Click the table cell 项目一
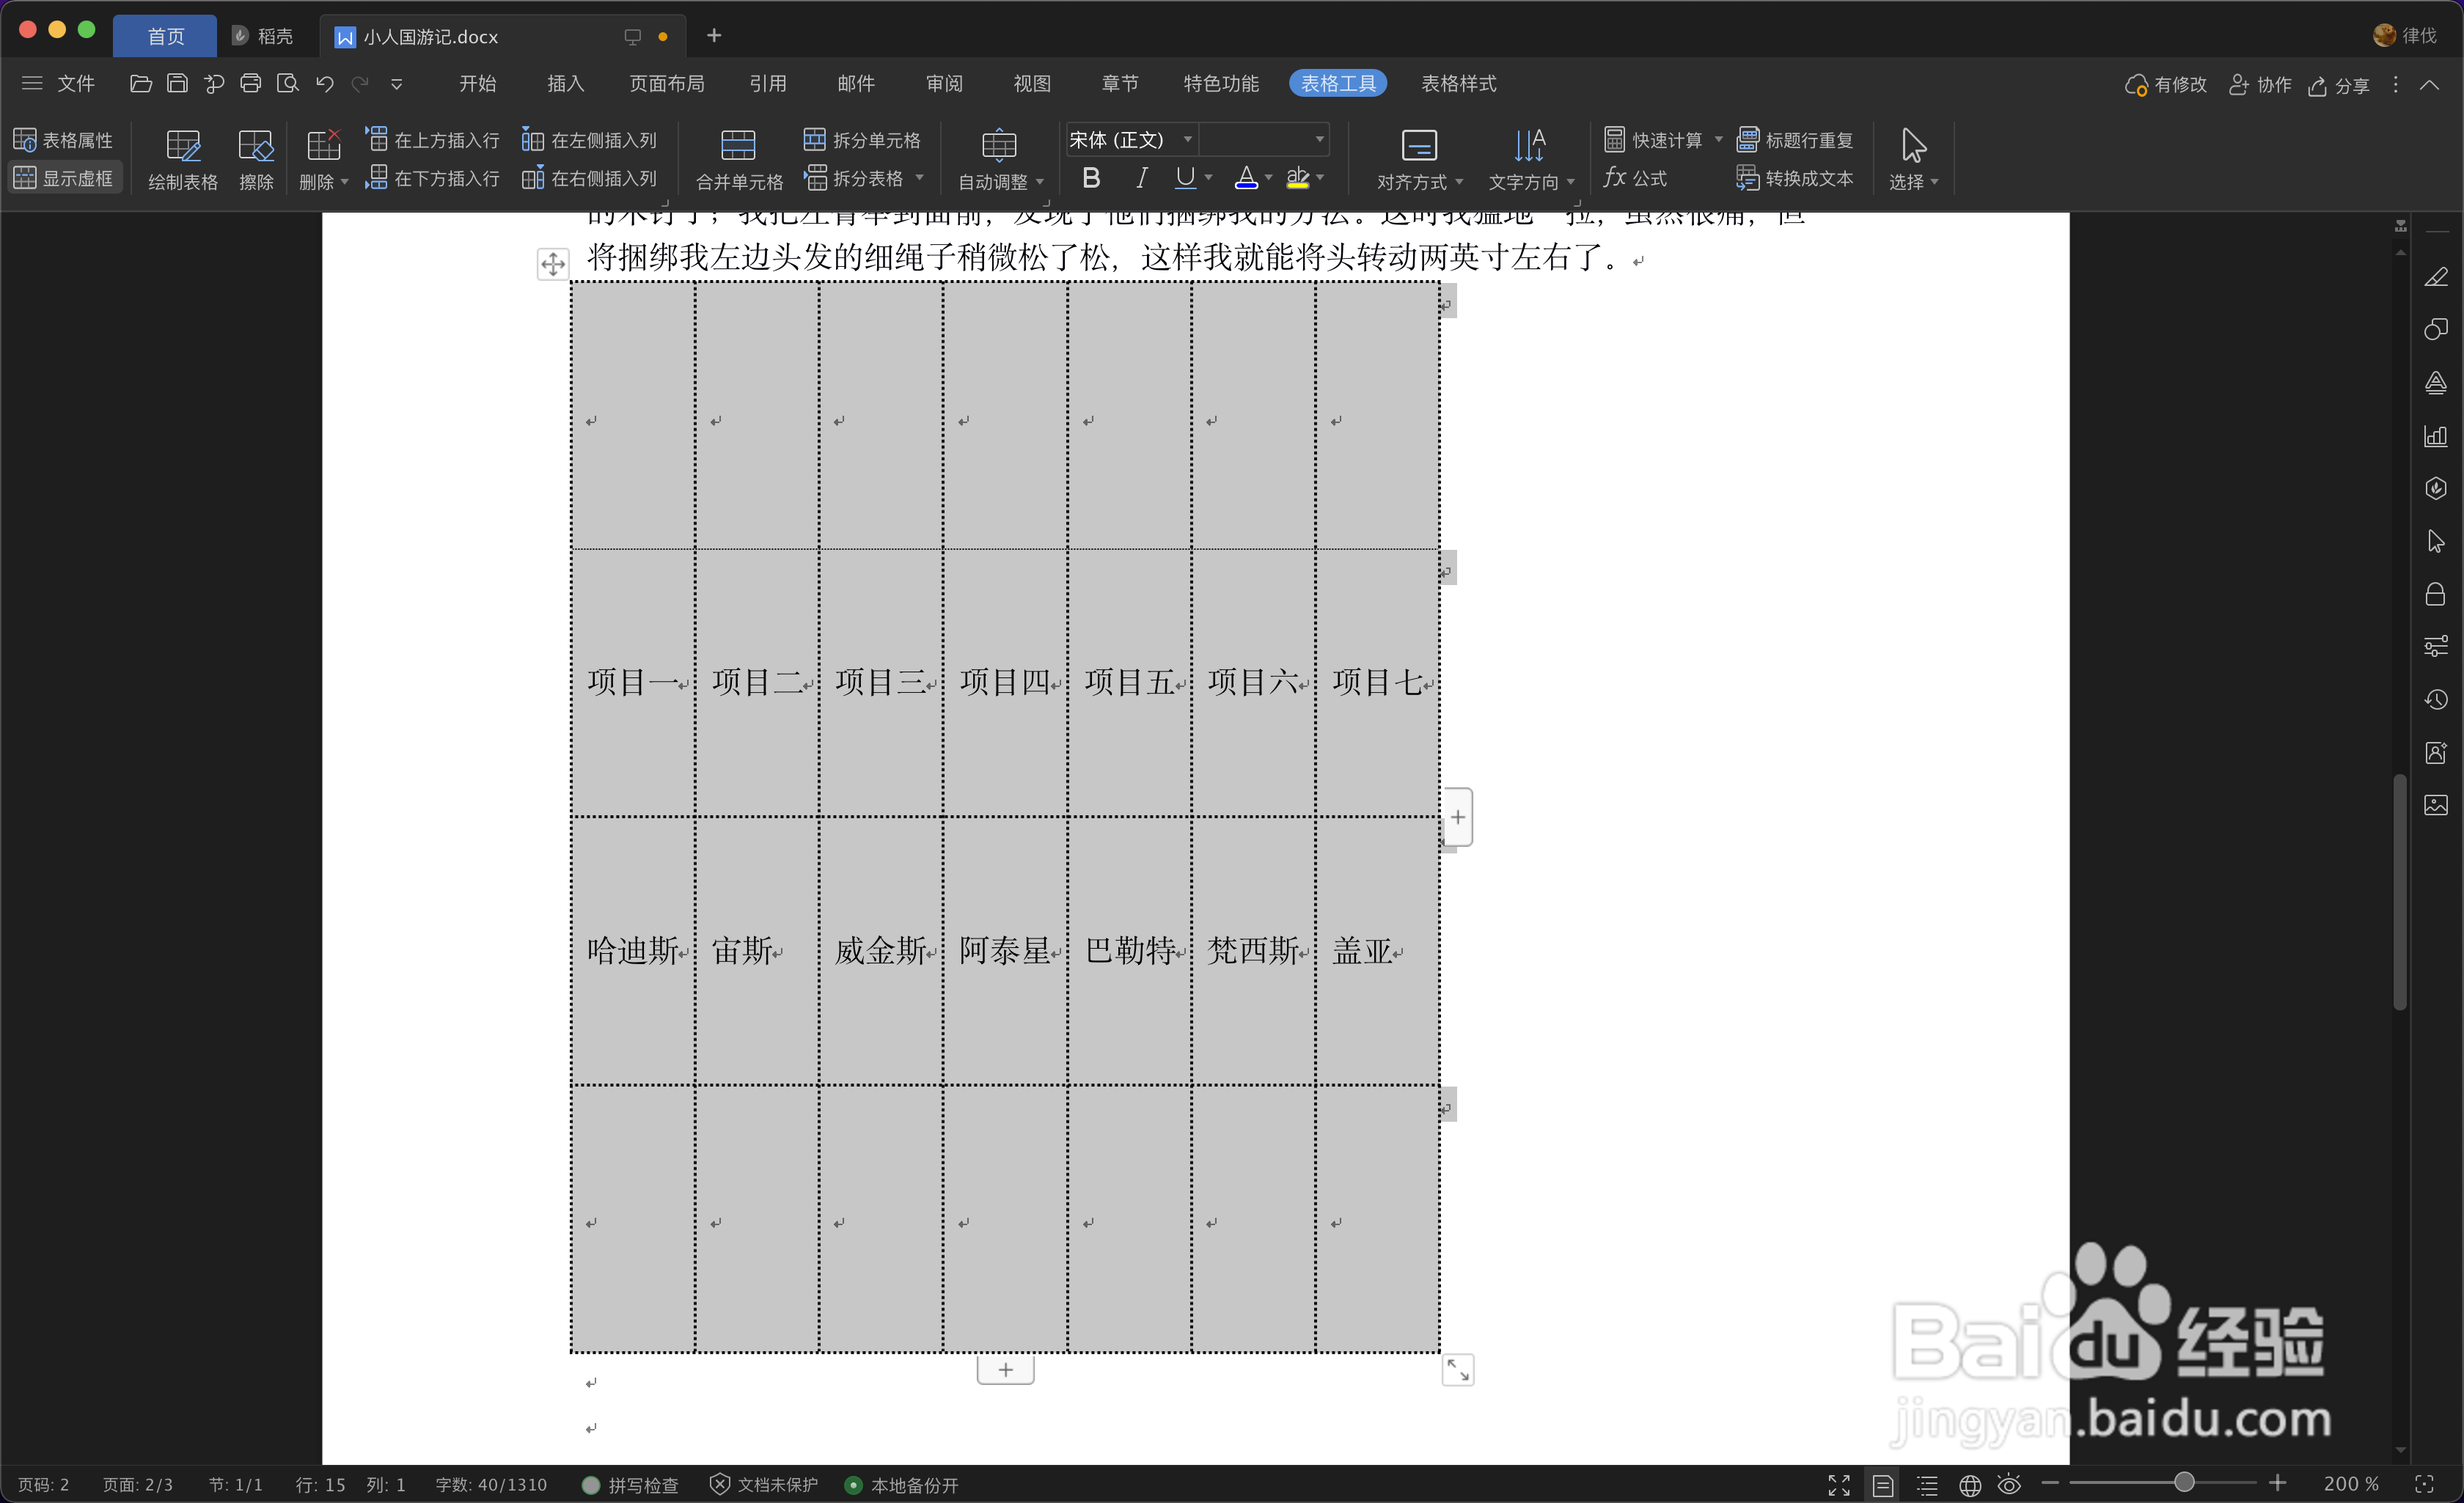This screenshot has width=2464, height=1503. [633, 682]
